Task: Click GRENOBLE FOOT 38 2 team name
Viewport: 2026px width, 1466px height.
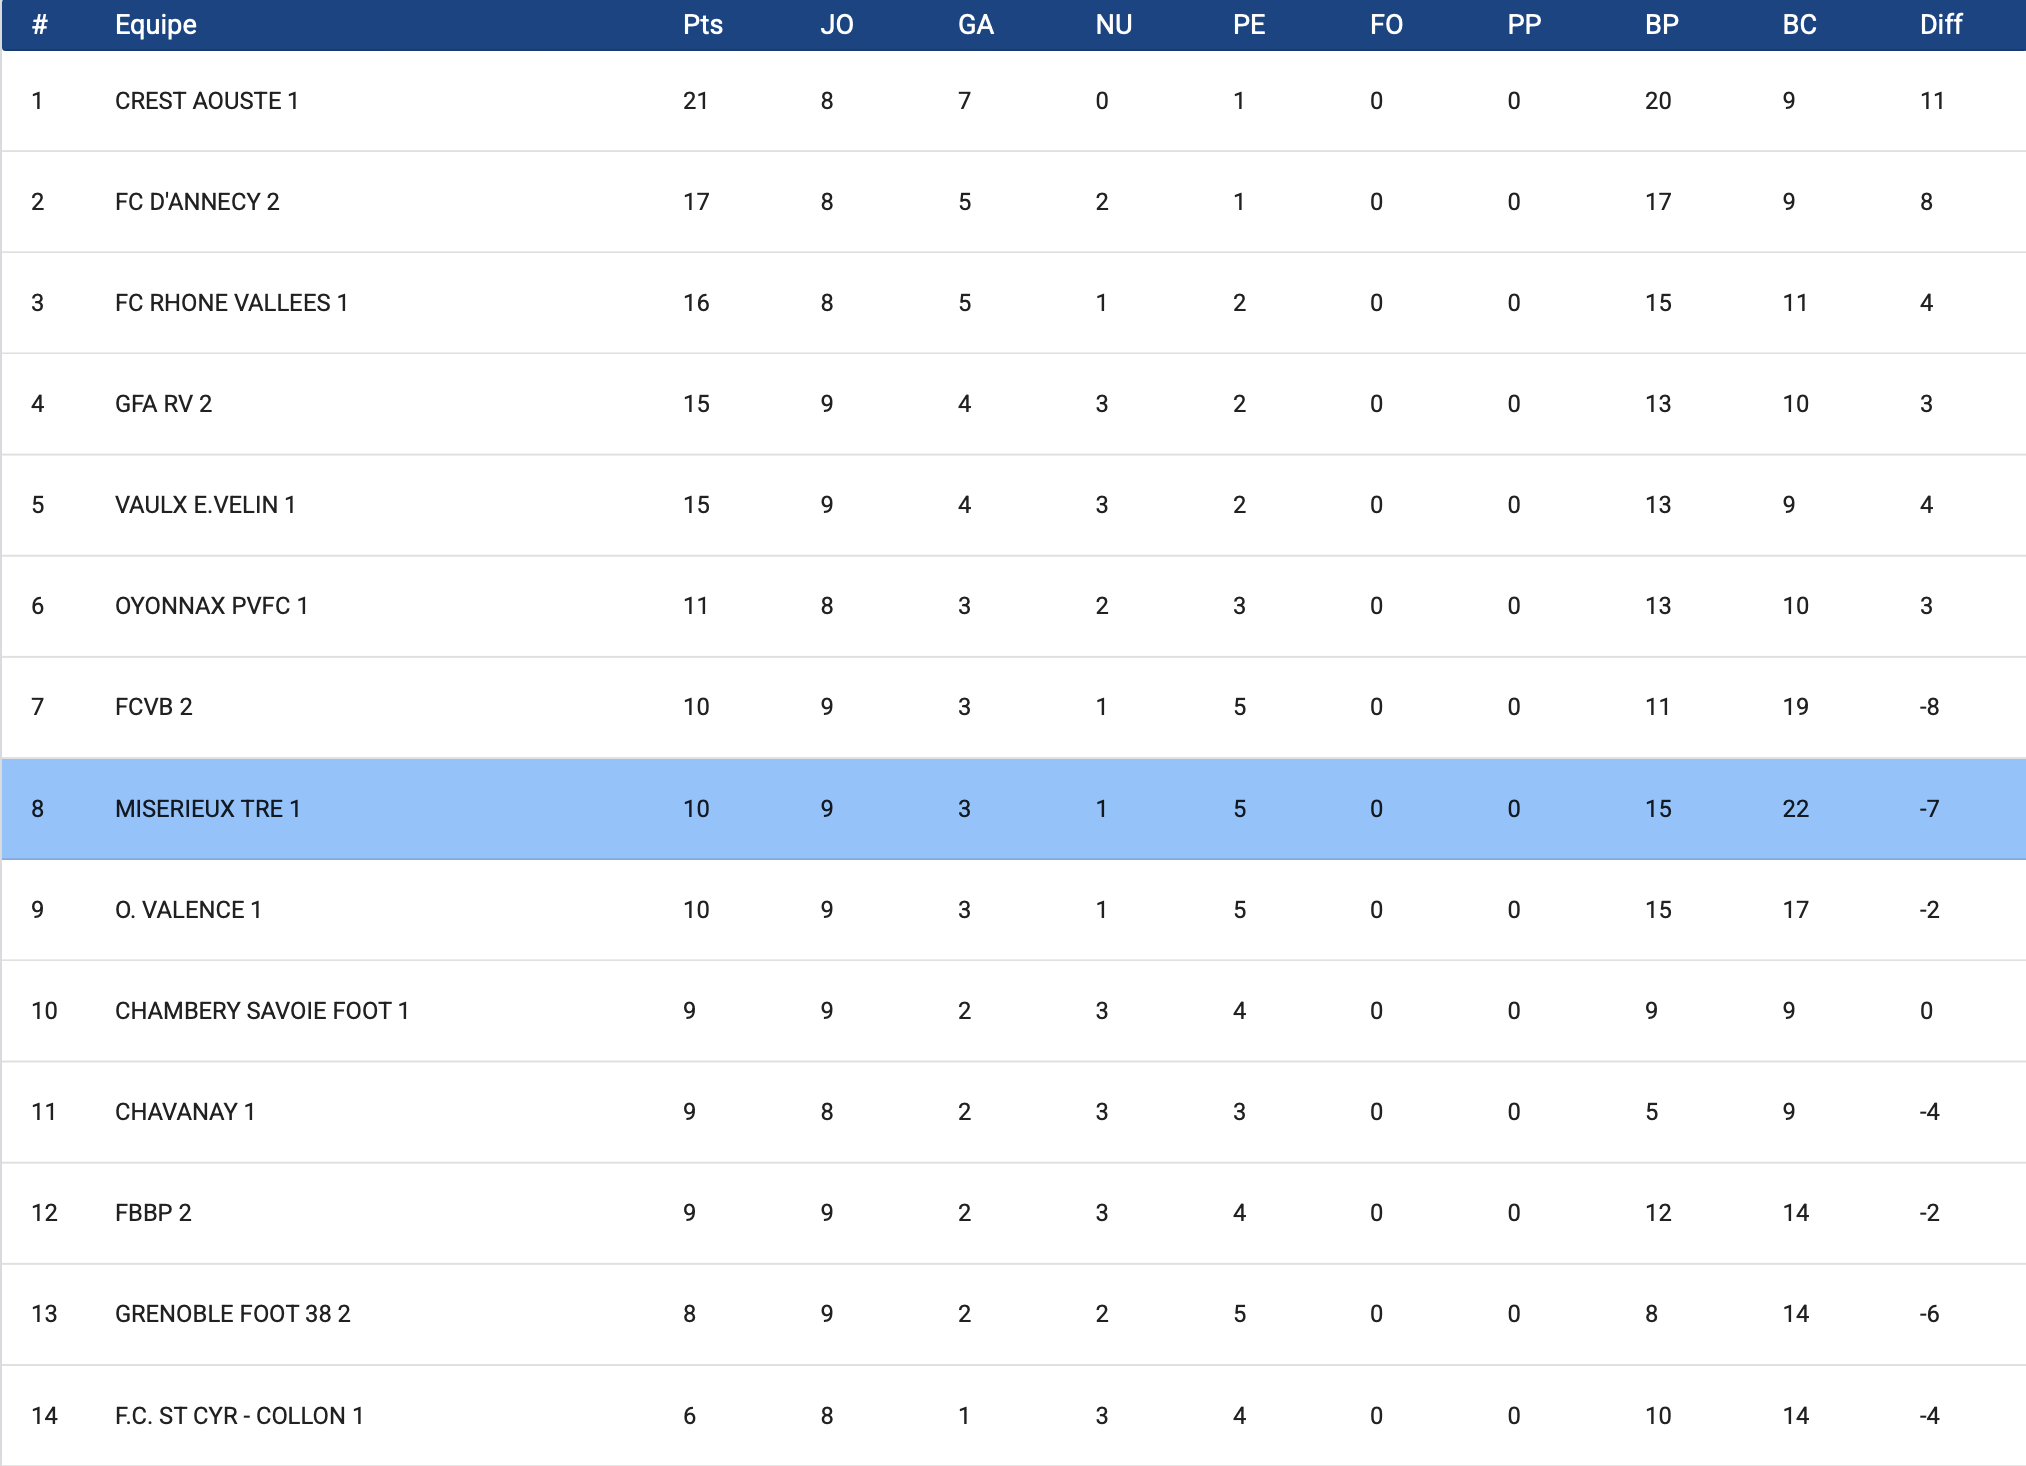Action: tap(232, 1314)
